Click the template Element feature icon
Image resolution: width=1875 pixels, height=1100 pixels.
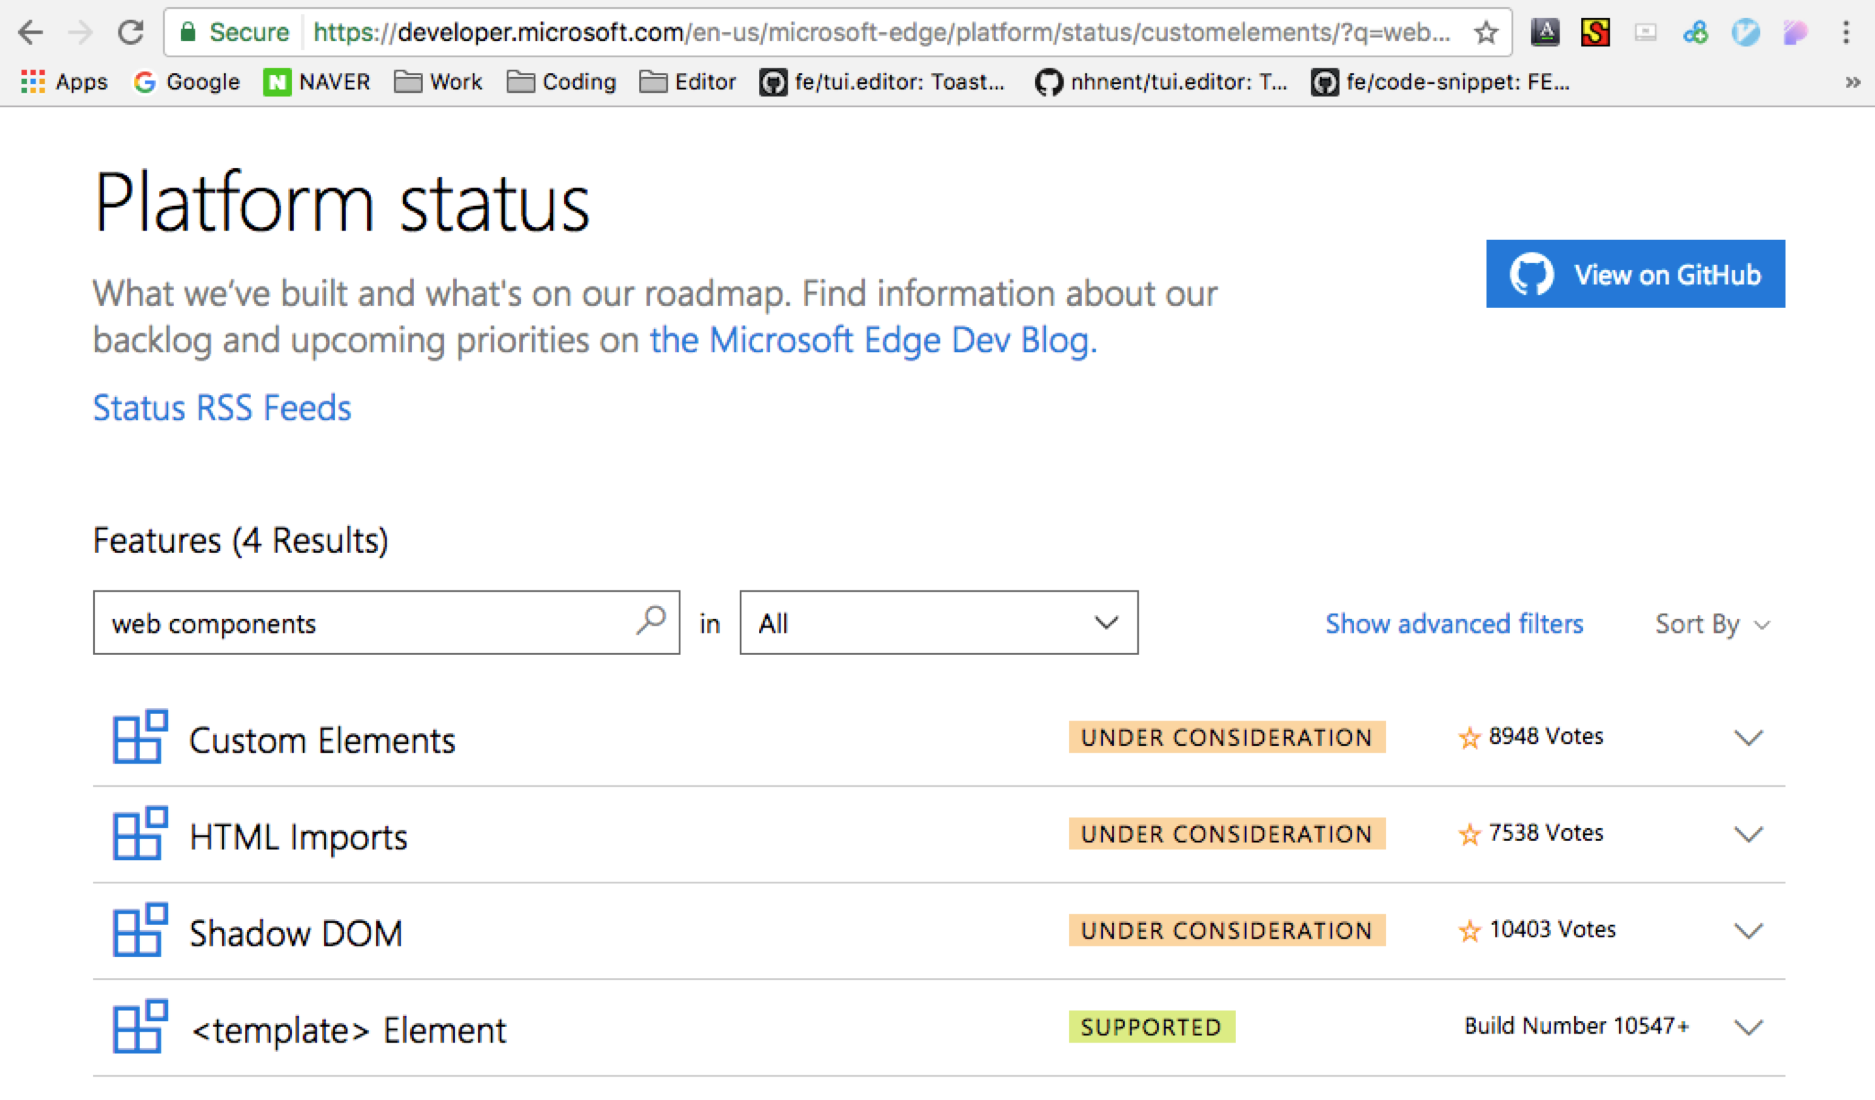[x=140, y=1026]
